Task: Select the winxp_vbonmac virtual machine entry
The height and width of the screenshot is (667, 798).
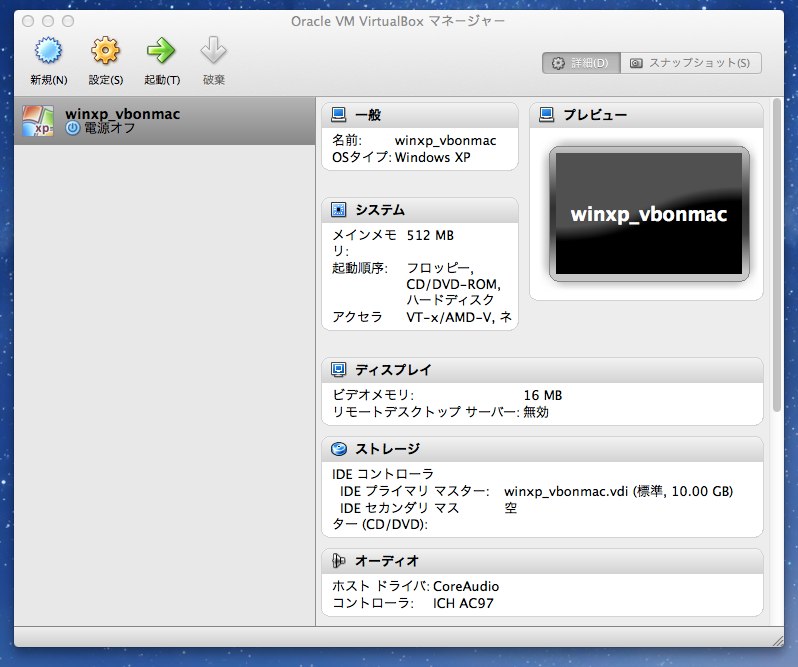Action: (x=165, y=121)
